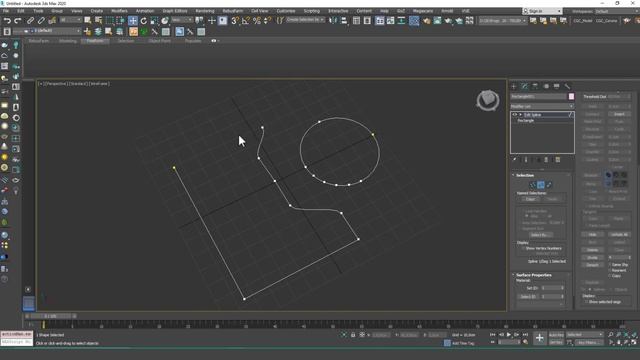Open the Scripting menu
The image size is (640, 360).
[x=311, y=11]
